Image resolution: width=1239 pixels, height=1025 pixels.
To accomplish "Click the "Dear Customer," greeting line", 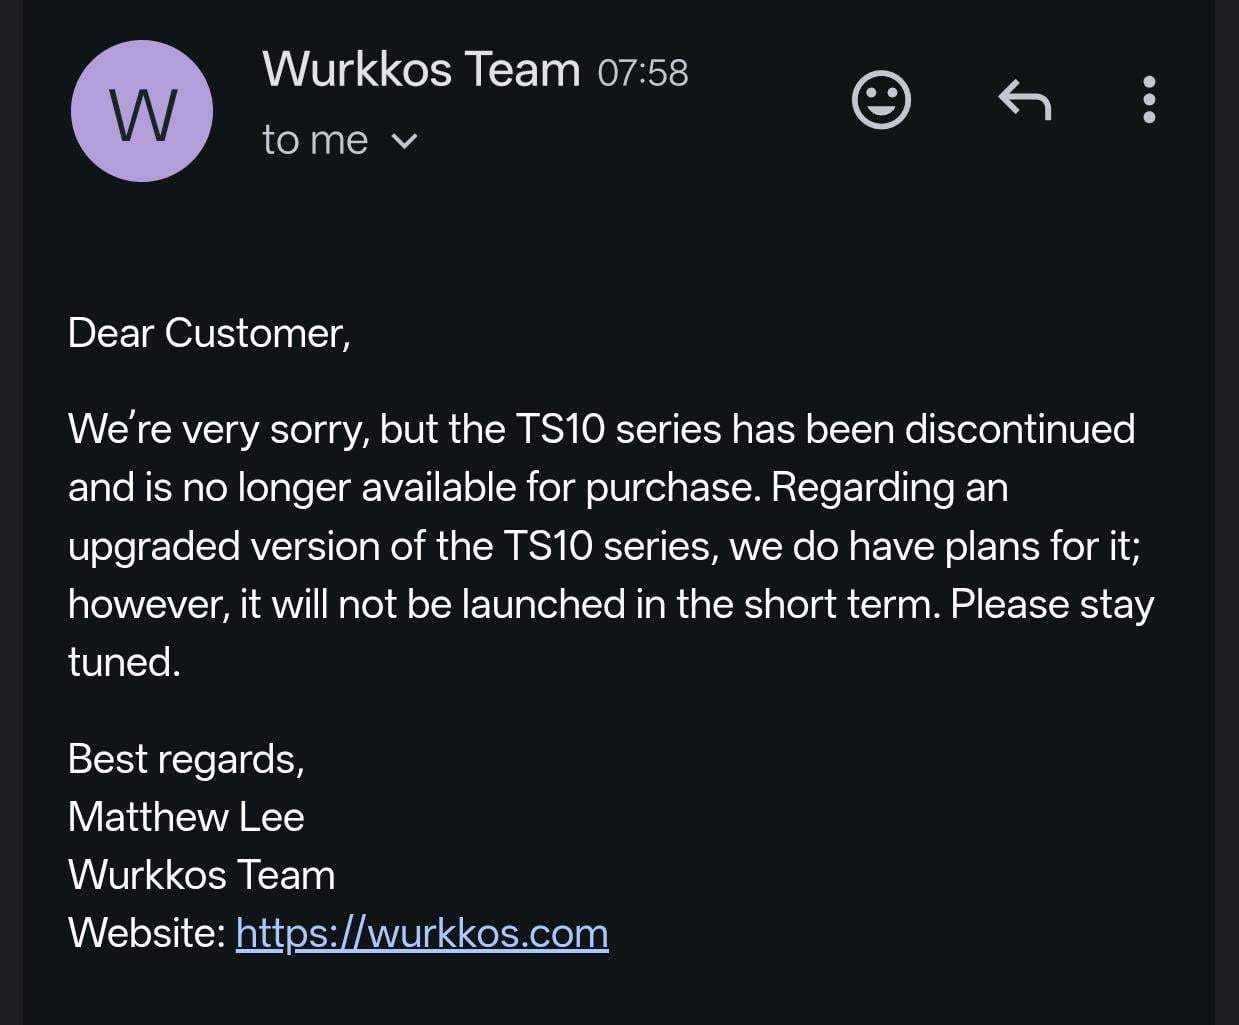I will point(209,333).
